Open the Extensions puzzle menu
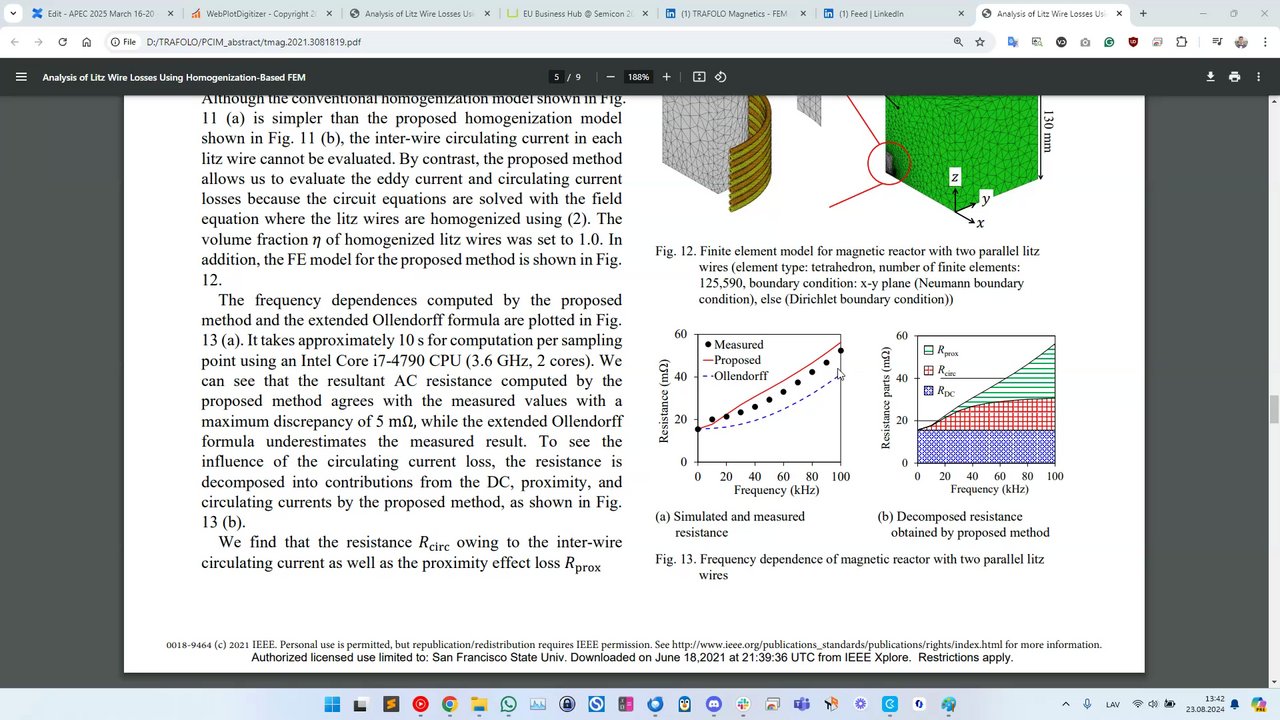The image size is (1280, 720). [1182, 42]
